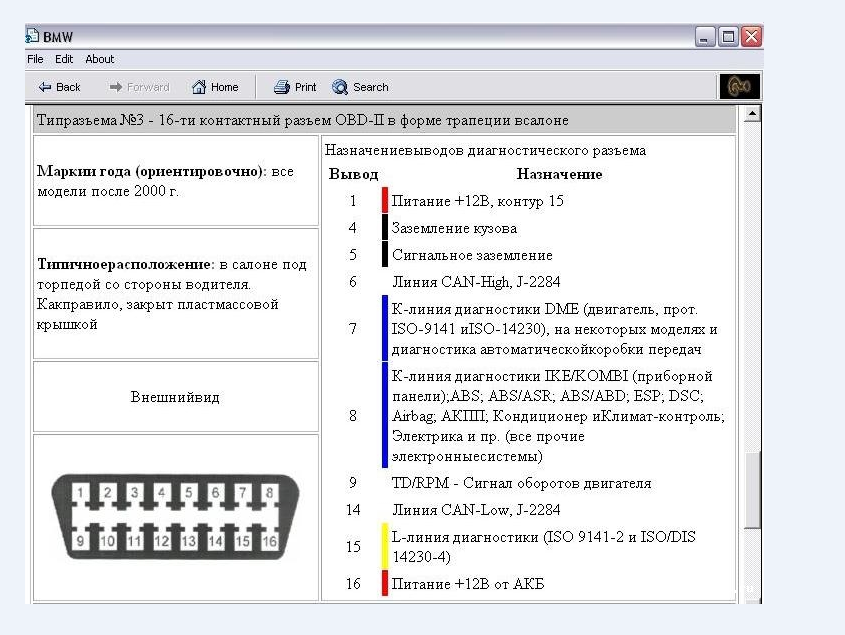
Task: Click the Back arrow icon
Action: click(x=45, y=87)
